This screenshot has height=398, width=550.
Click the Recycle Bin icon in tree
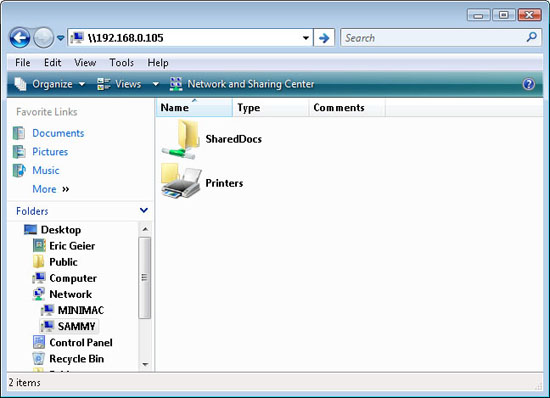(39, 359)
